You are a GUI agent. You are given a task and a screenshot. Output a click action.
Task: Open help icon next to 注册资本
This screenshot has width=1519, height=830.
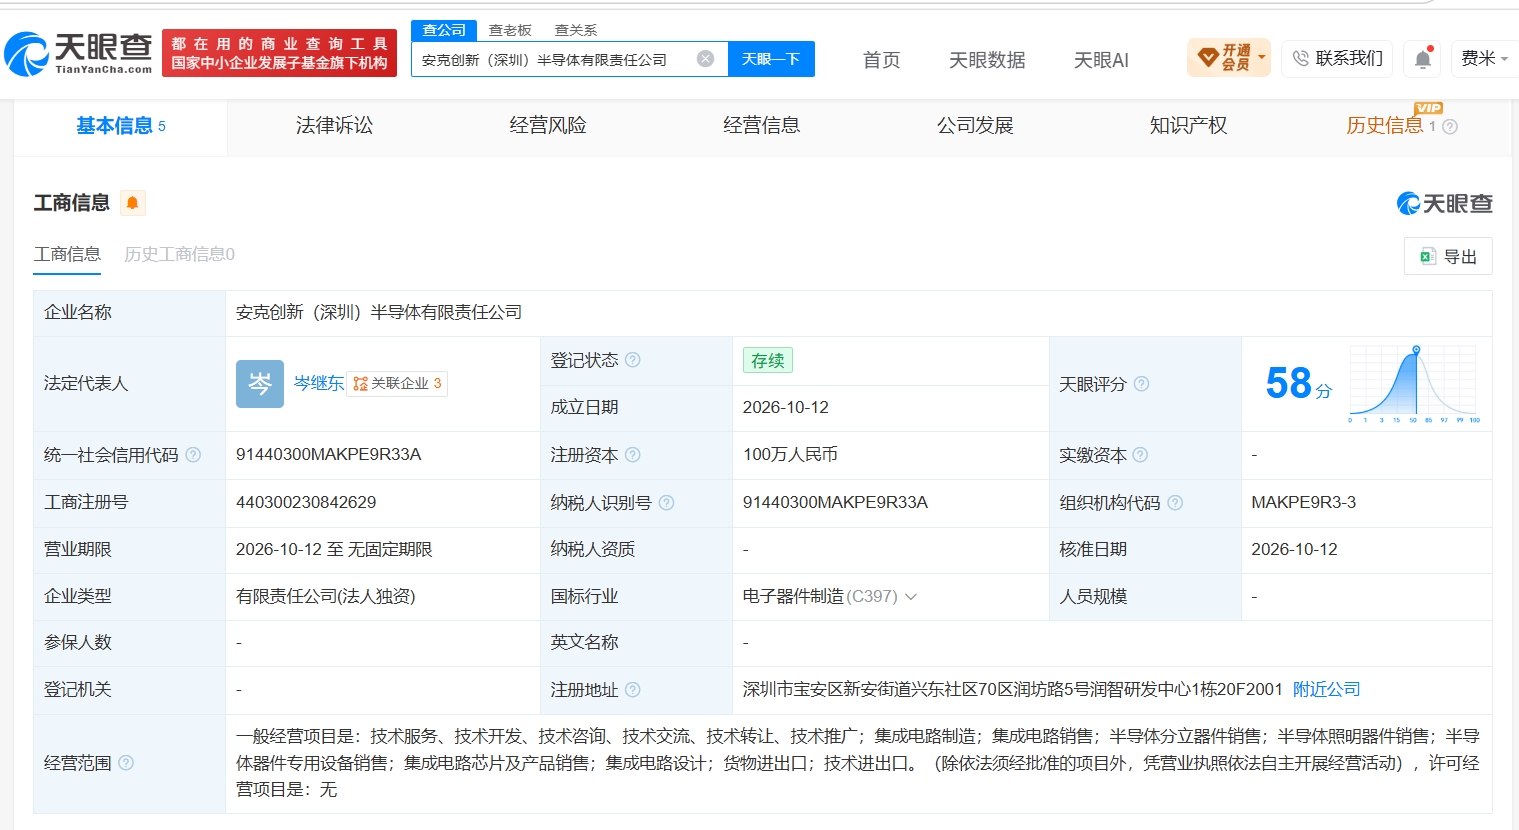pos(633,455)
